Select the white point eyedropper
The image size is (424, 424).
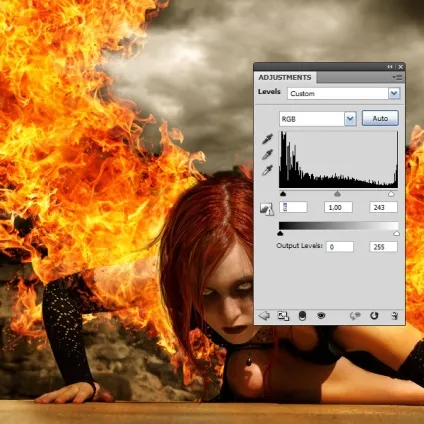(x=267, y=170)
